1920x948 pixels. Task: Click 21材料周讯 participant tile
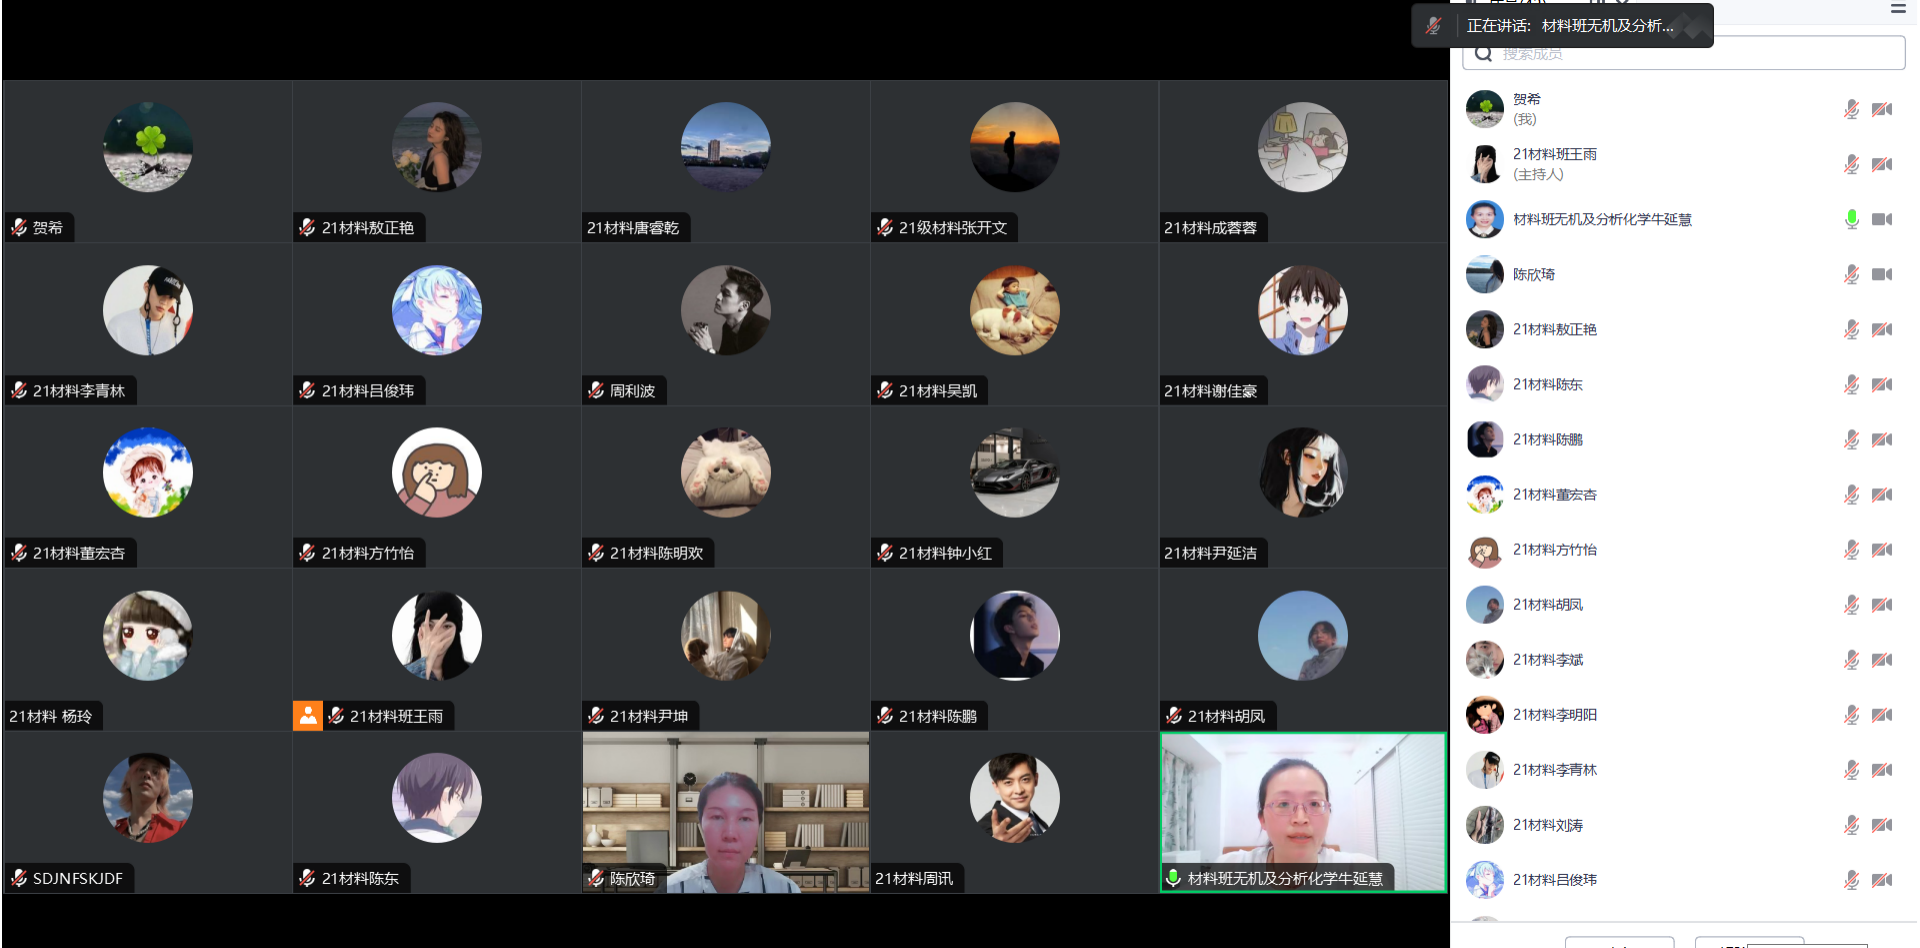1014,811
